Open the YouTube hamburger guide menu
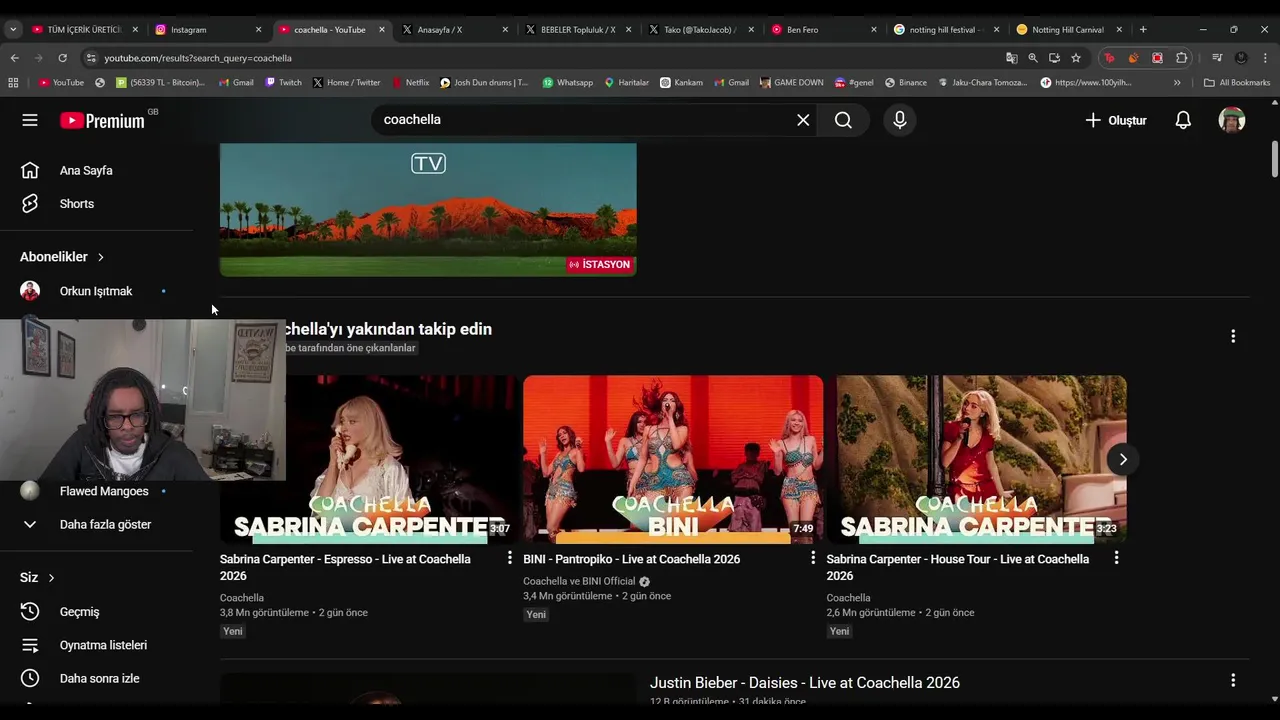The width and height of the screenshot is (1280, 720). 30,120
